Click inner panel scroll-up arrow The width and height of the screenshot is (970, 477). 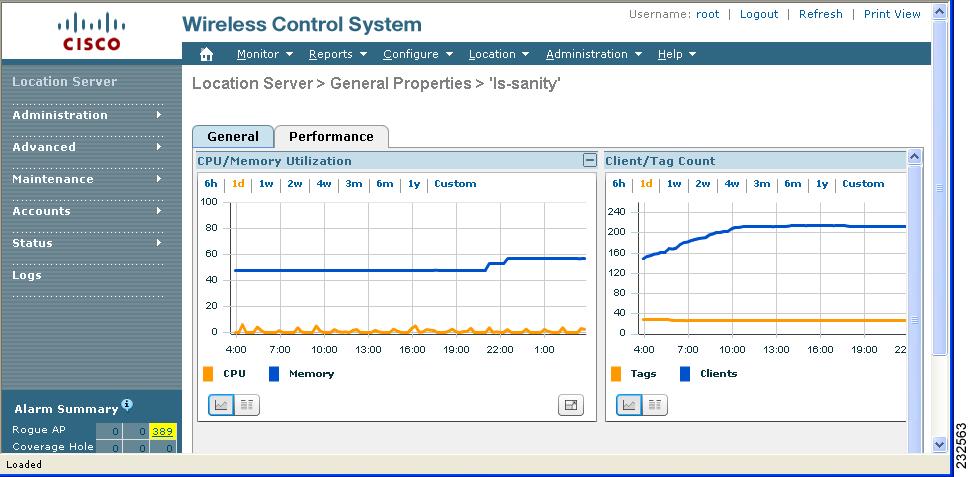pyautogui.click(x=914, y=157)
